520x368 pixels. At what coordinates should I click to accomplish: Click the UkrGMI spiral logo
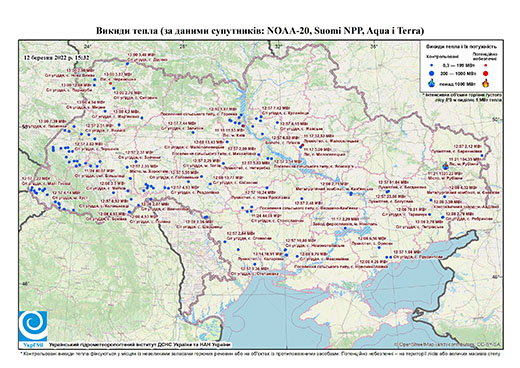pyautogui.click(x=33, y=327)
